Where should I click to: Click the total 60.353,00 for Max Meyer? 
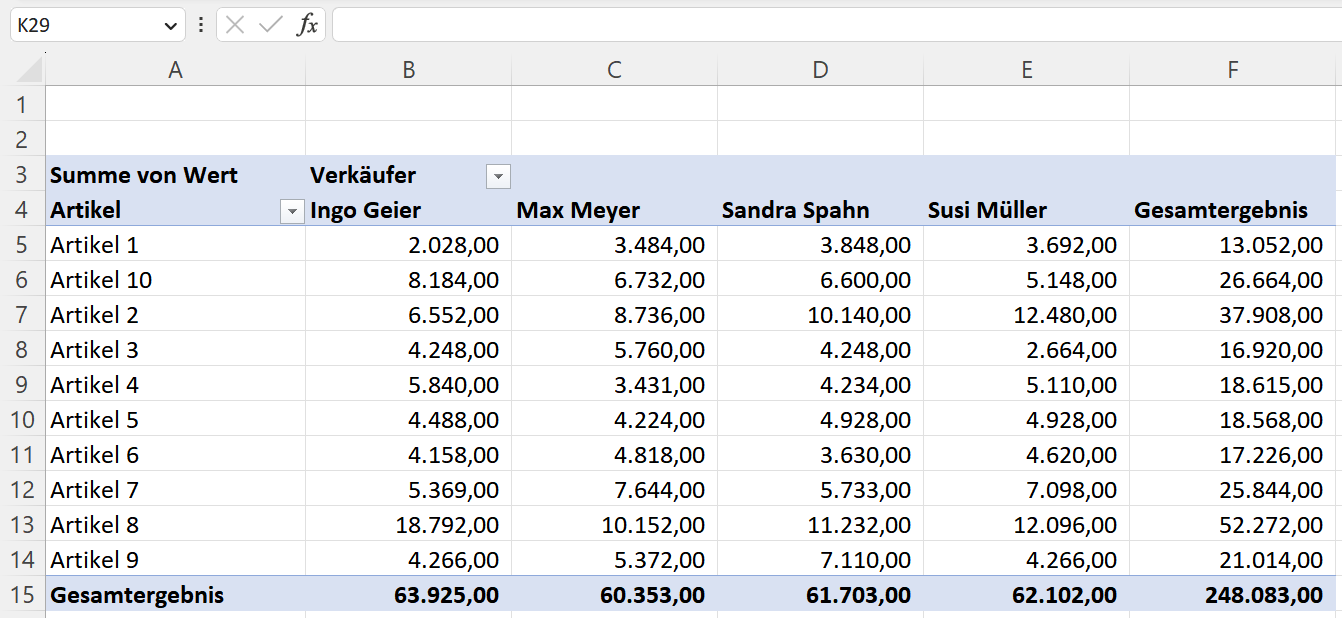point(614,595)
